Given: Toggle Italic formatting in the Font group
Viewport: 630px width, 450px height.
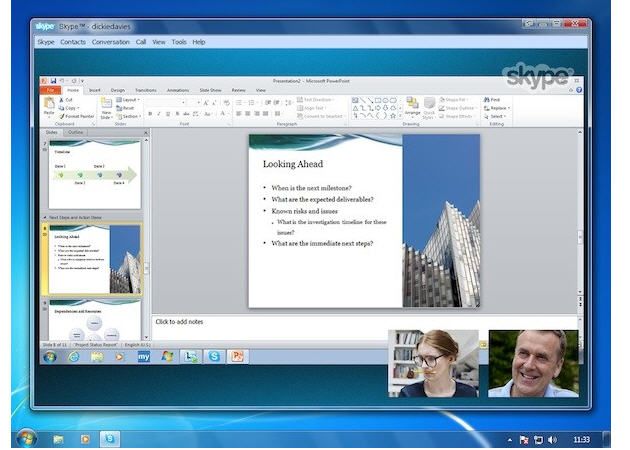Looking at the screenshot, I should point(159,114).
